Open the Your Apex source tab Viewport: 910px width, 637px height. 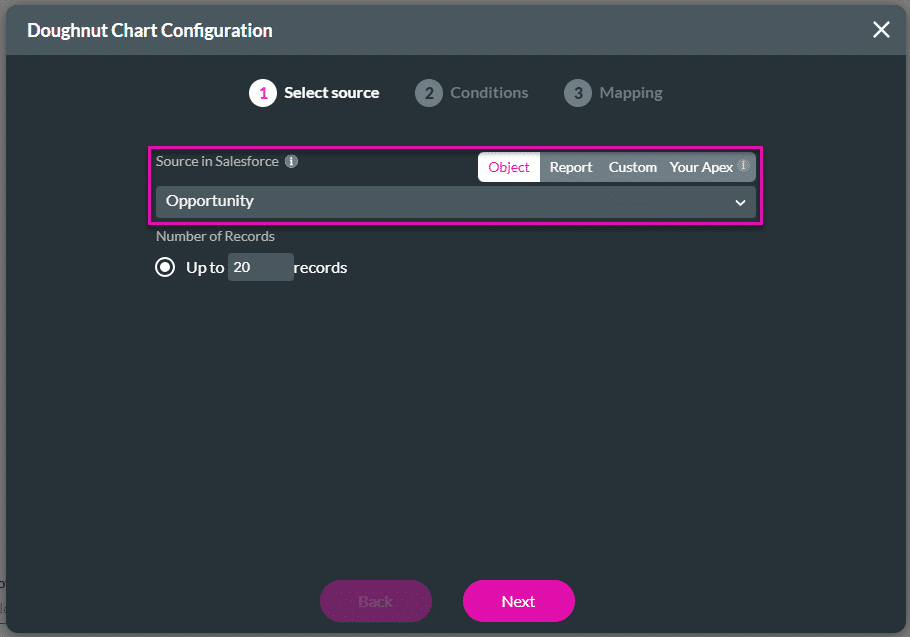click(700, 167)
